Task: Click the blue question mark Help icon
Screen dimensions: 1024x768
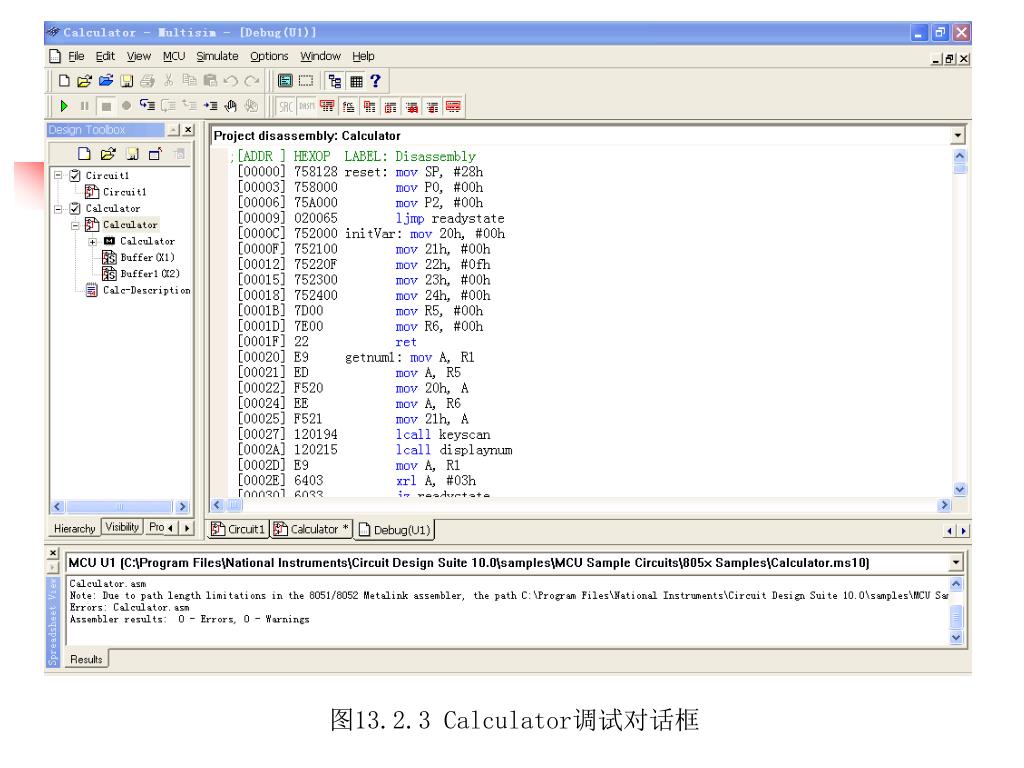Action: (x=375, y=81)
